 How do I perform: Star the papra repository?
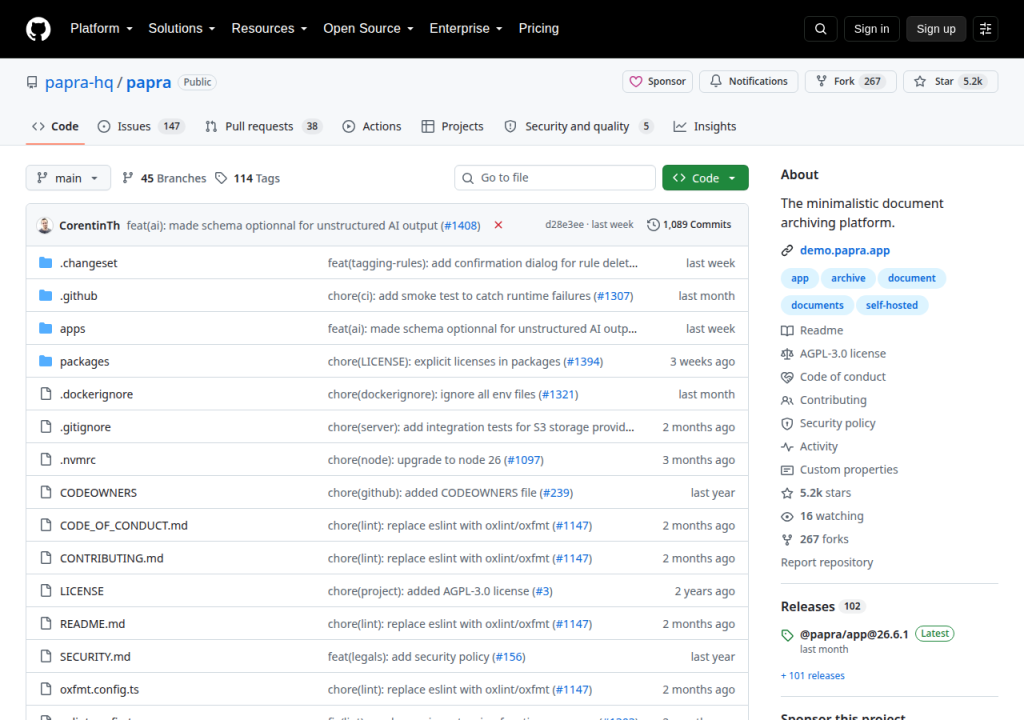coord(950,82)
